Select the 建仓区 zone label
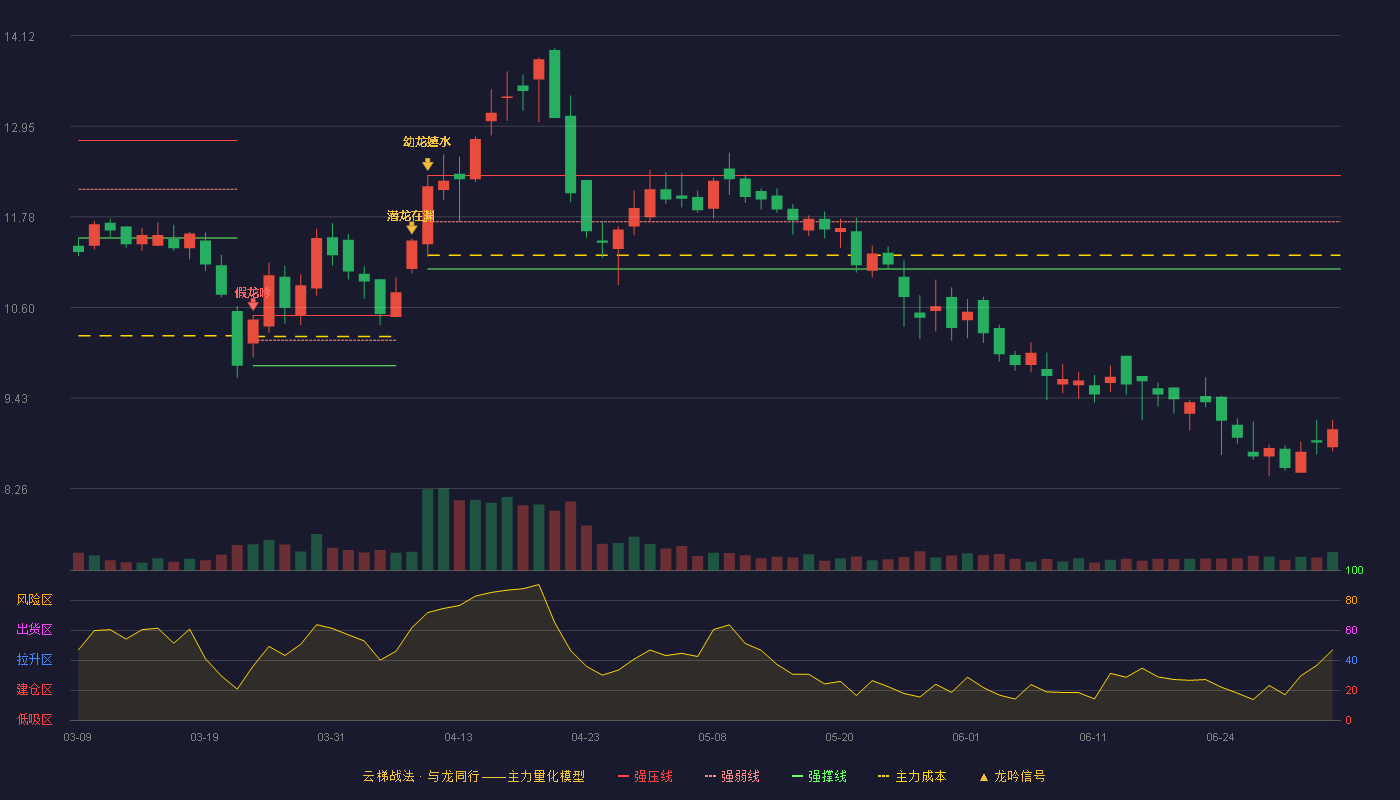1400x800 pixels. point(34,690)
